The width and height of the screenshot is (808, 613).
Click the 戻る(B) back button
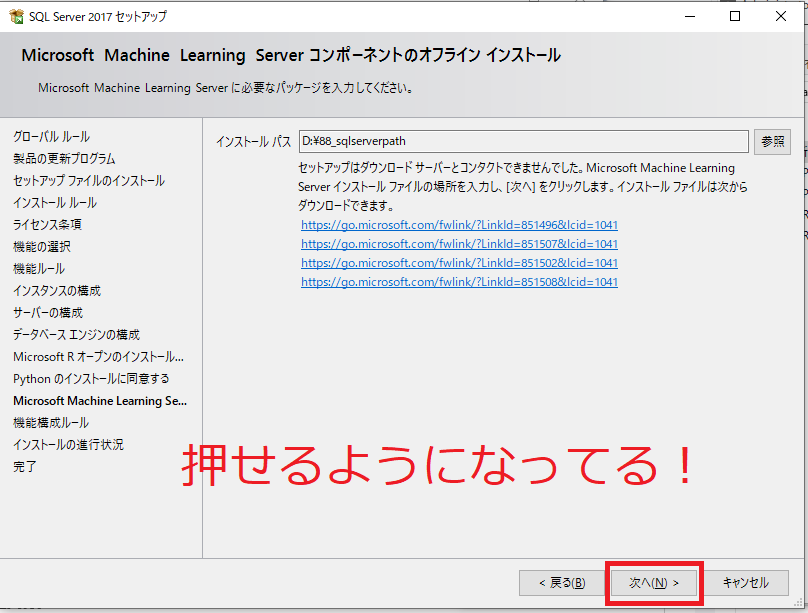(562, 583)
